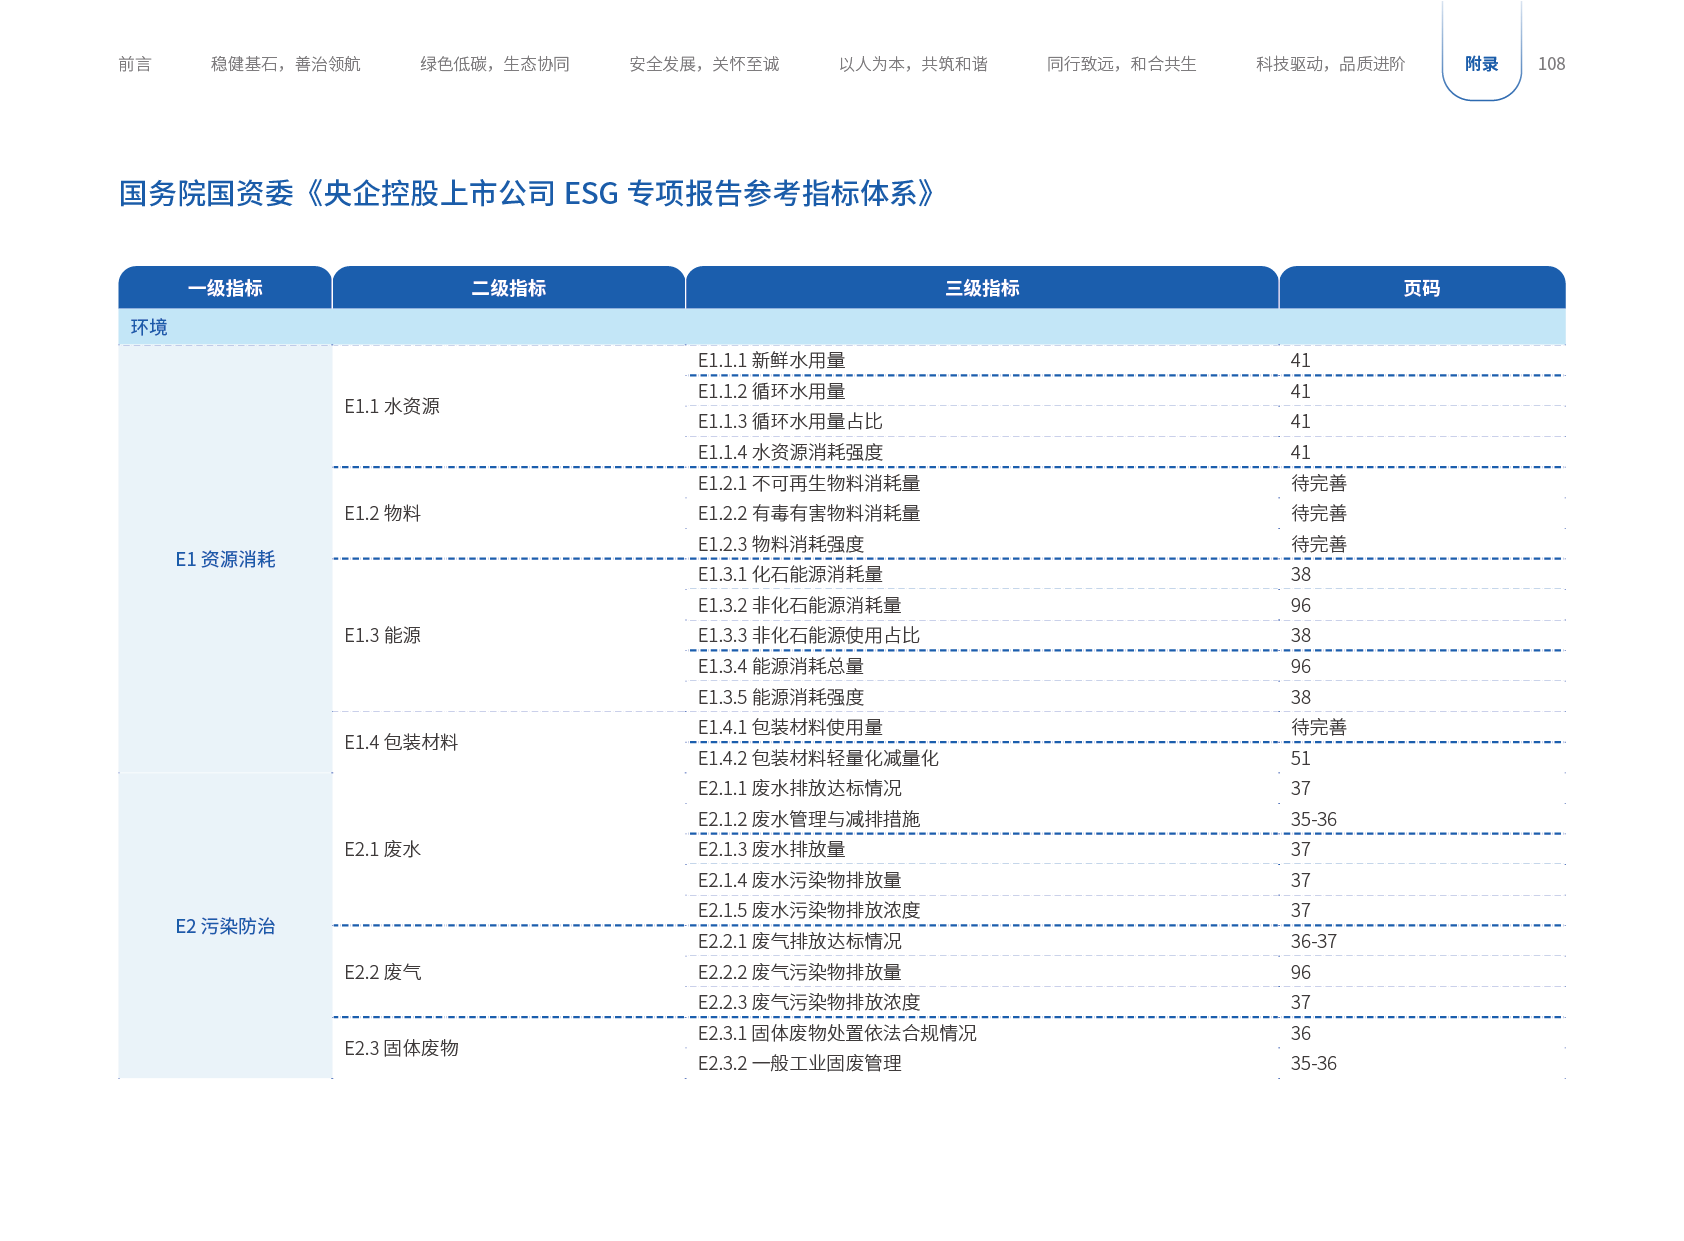Open 科技驱动，品质进阶 navigation item

tap(1330, 64)
